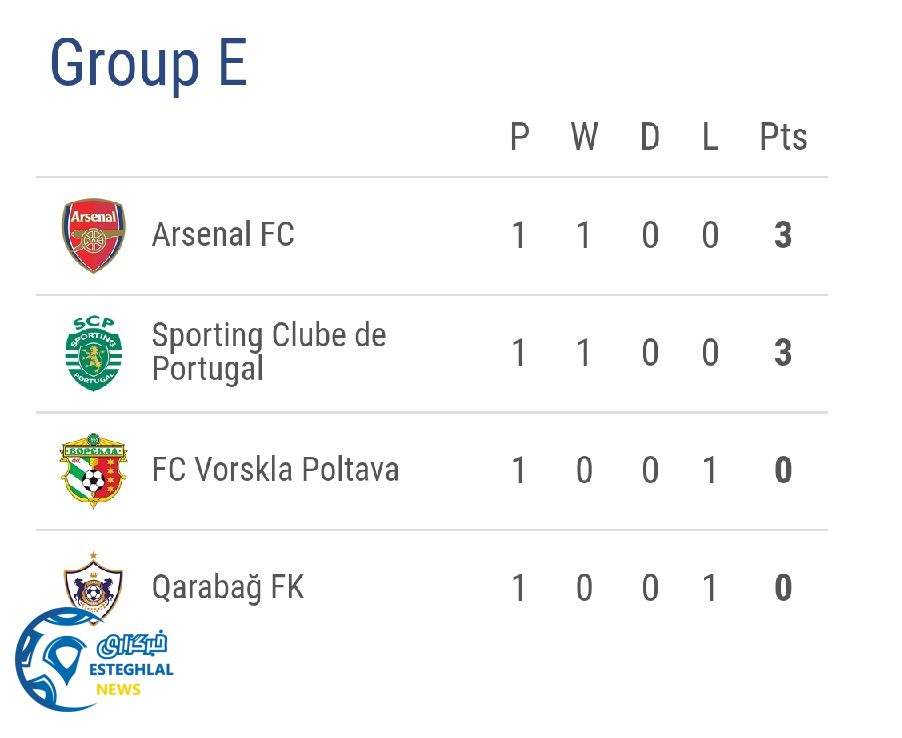
Task: Click the Pts column header
Action: [x=783, y=138]
